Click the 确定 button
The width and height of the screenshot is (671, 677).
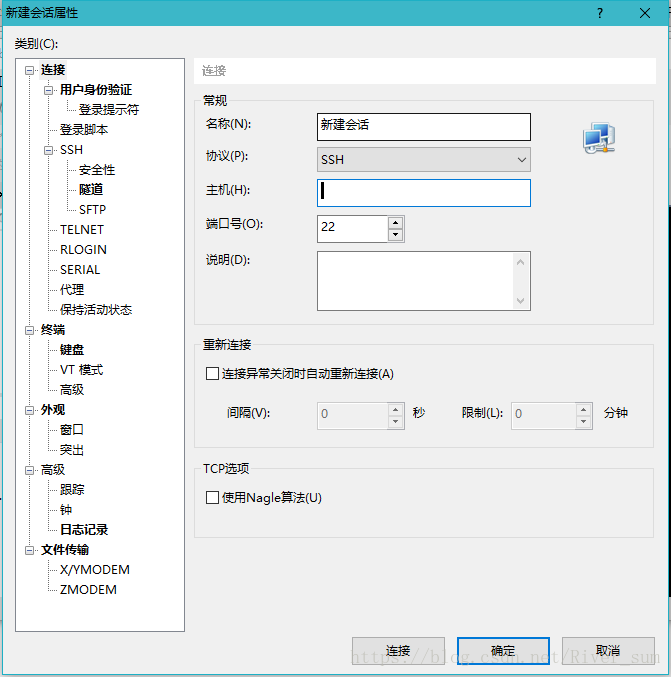tap(503, 651)
